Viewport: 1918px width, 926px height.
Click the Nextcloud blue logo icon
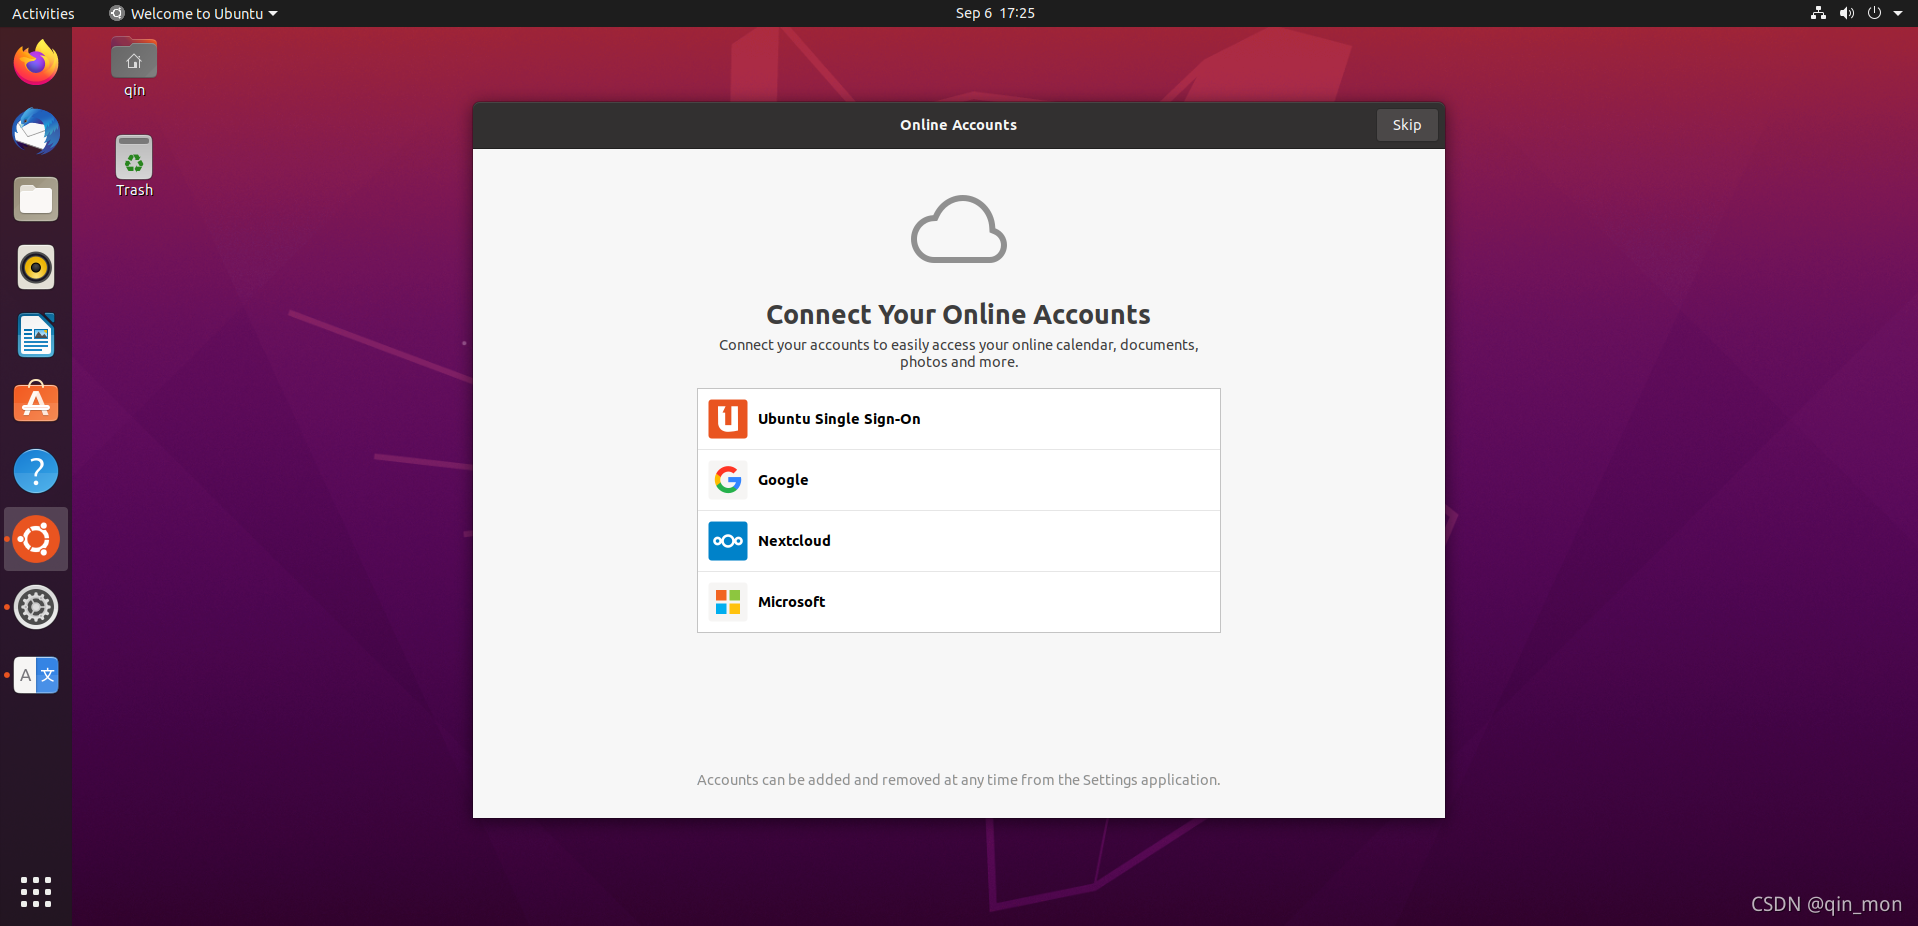(728, 541)
